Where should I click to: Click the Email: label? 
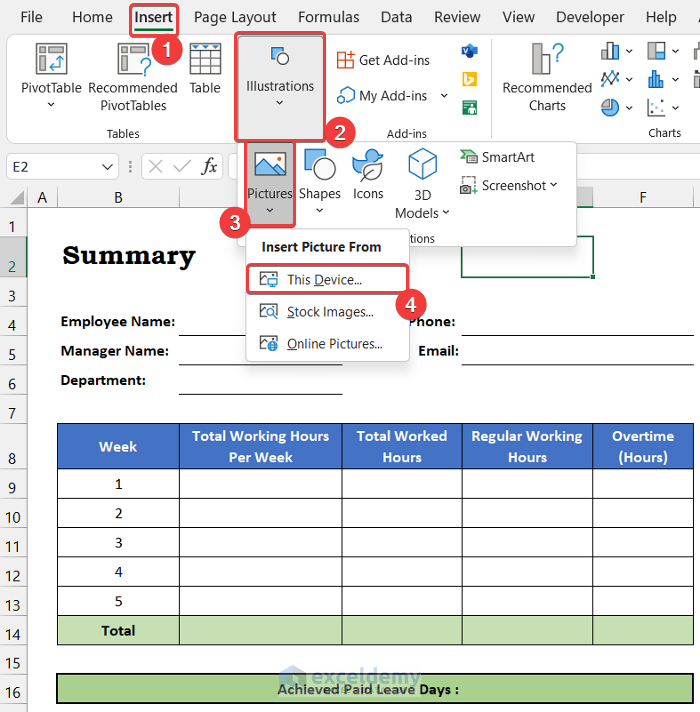(438, 351)
